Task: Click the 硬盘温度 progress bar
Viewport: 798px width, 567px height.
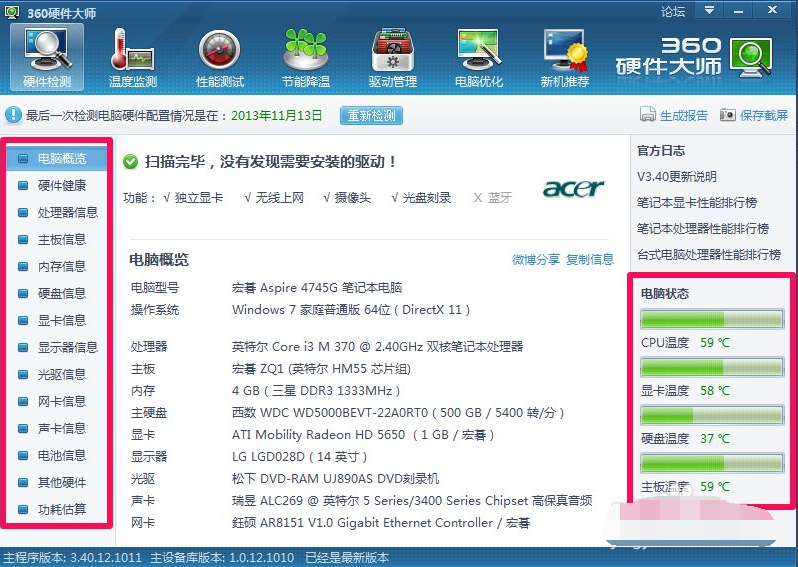Action: coord(711,415)
